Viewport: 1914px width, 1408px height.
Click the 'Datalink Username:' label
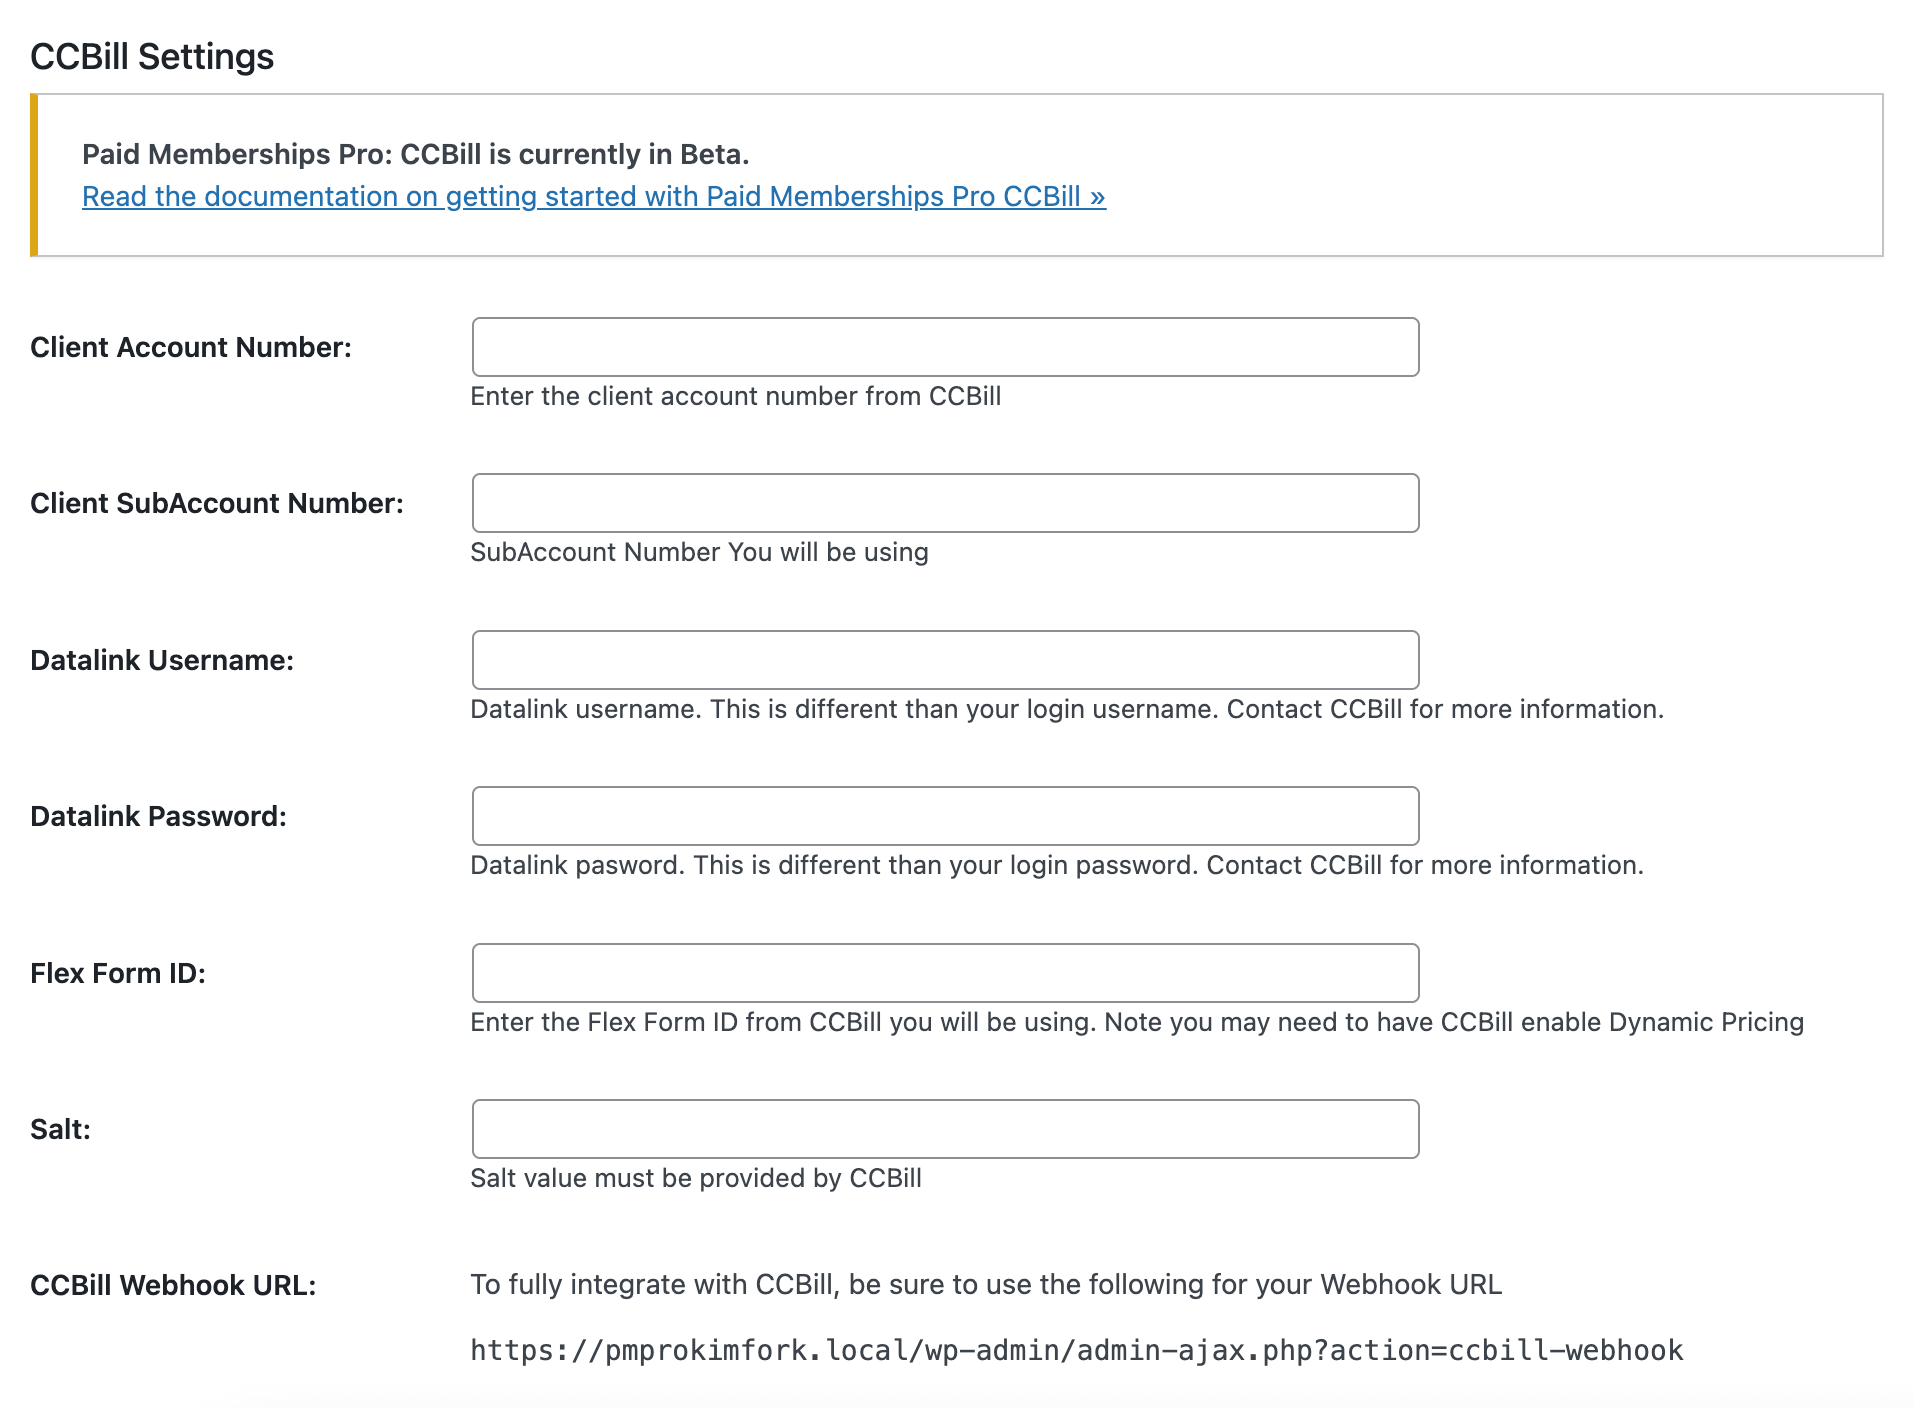[x=162, y=660]
